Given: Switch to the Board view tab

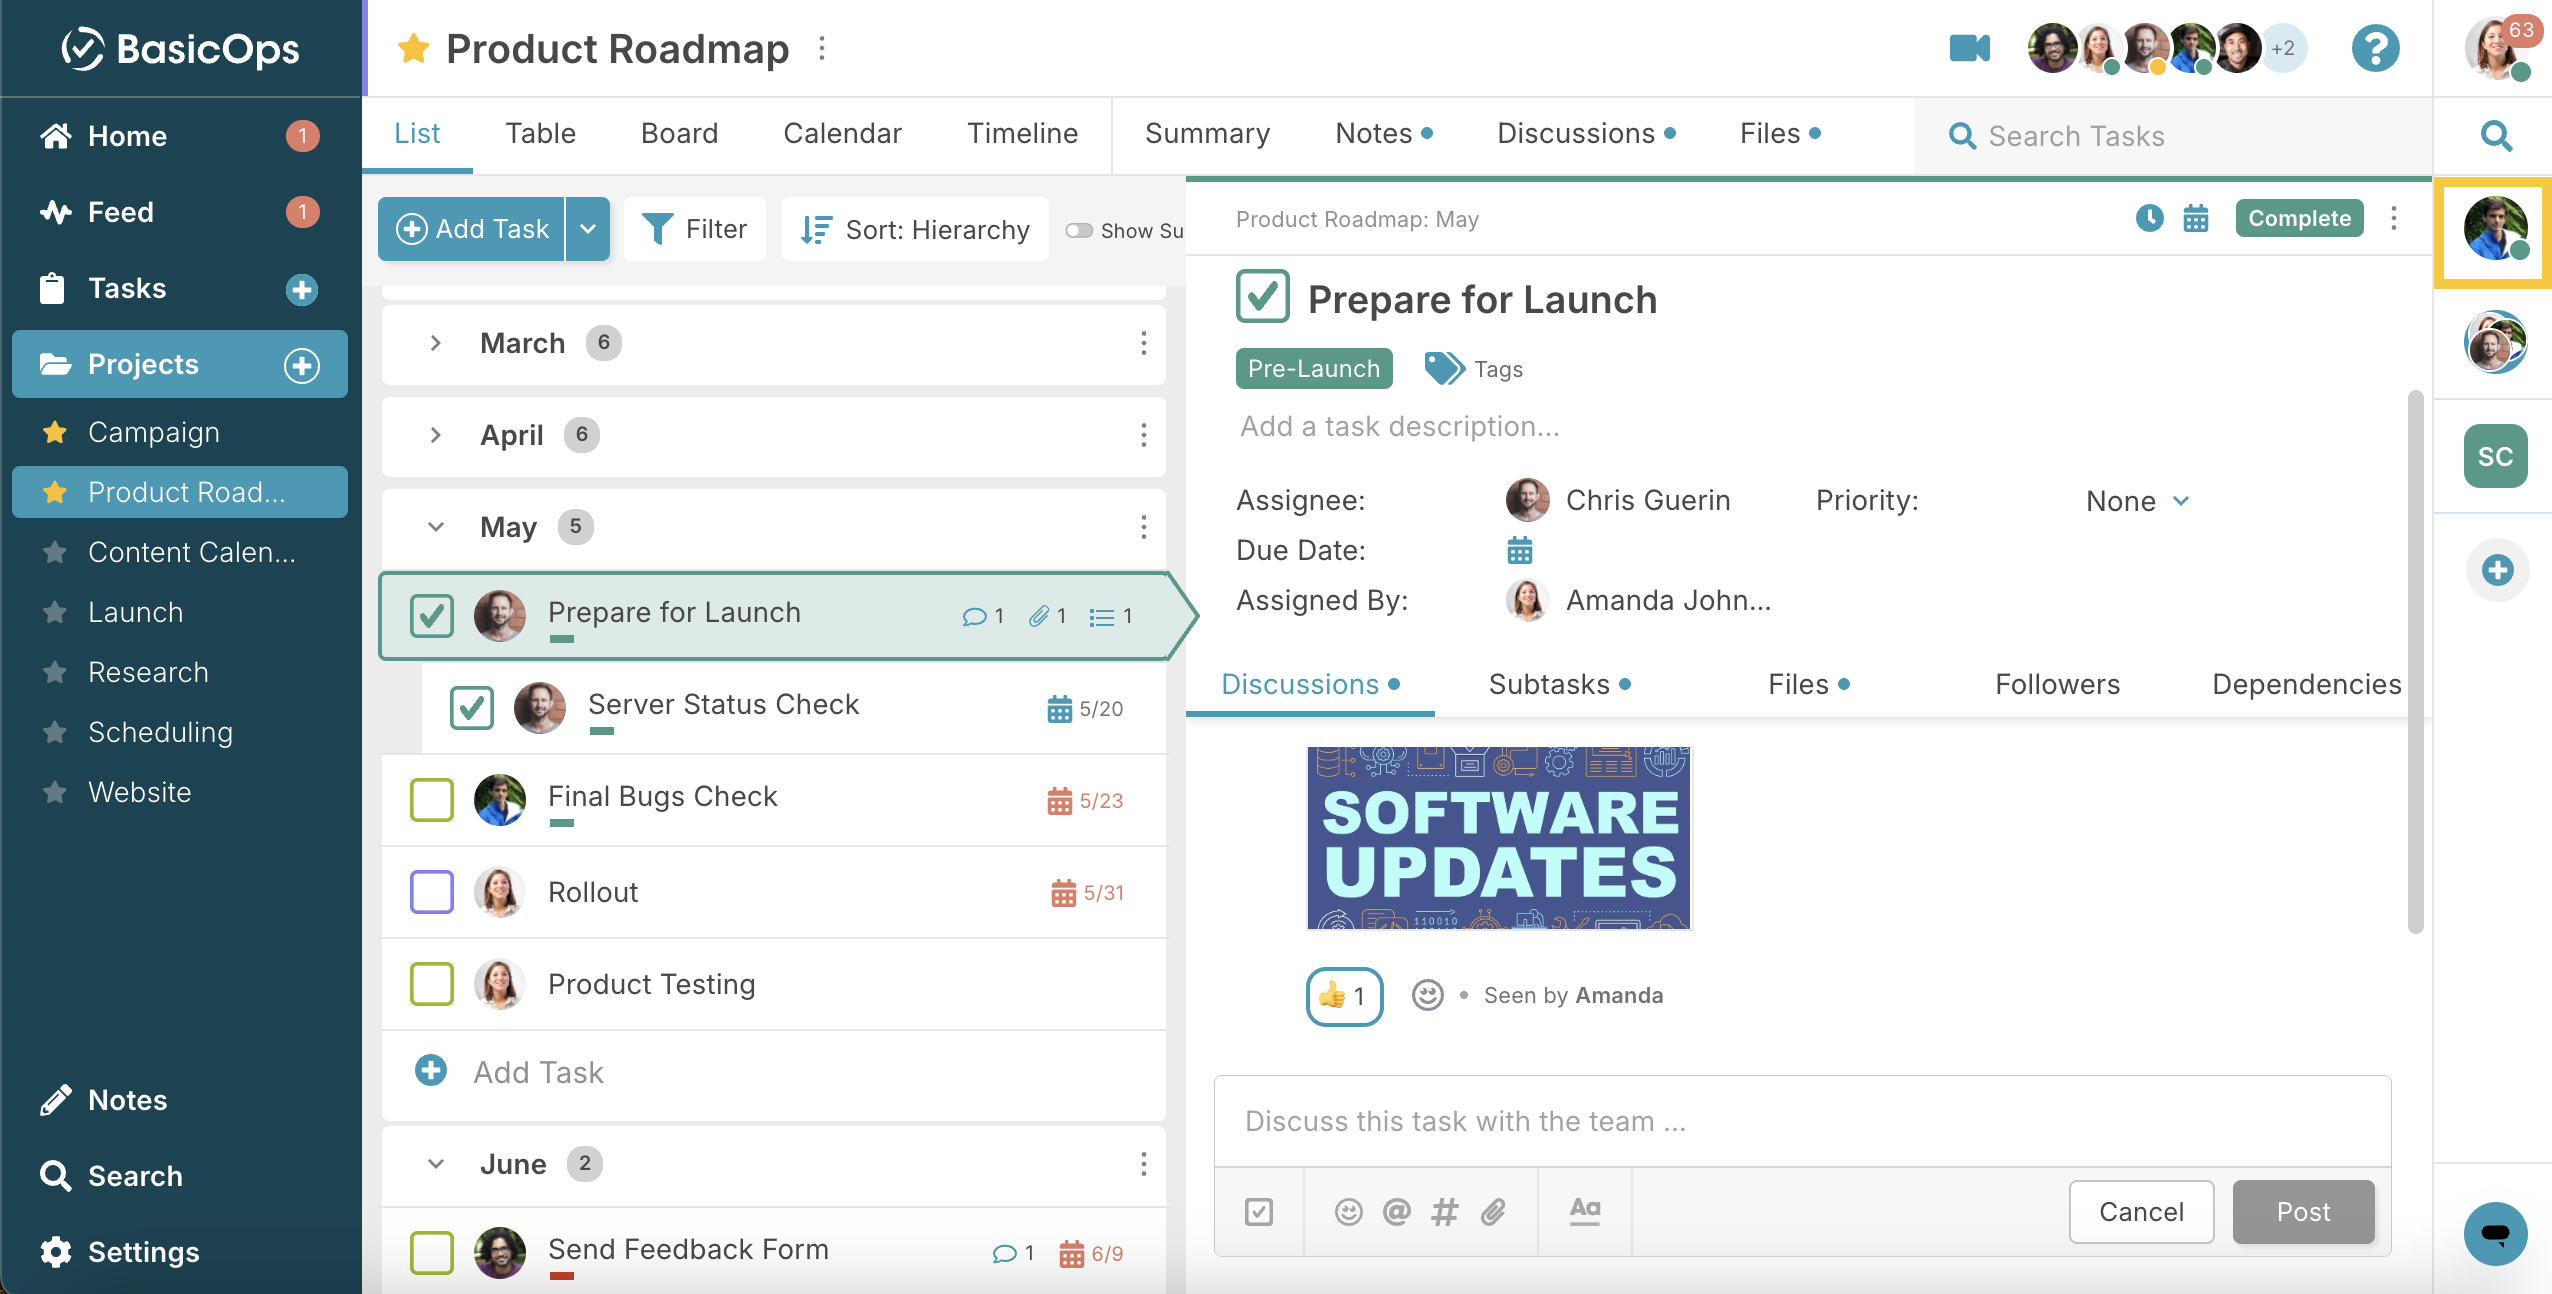Looking at the screenshot, I should click(679, 133).
